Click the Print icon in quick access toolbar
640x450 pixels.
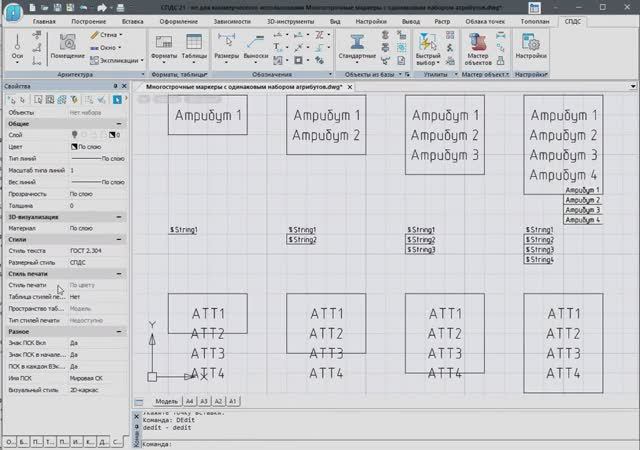[x=120, y=7]
